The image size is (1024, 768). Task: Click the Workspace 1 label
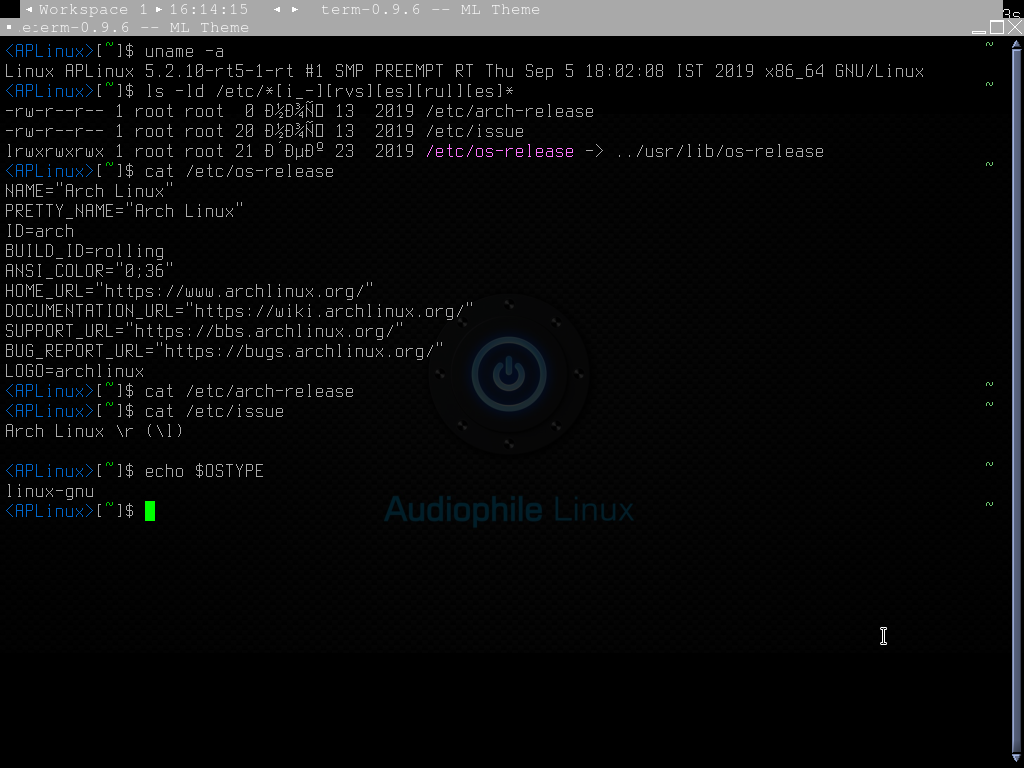point(93,9)
